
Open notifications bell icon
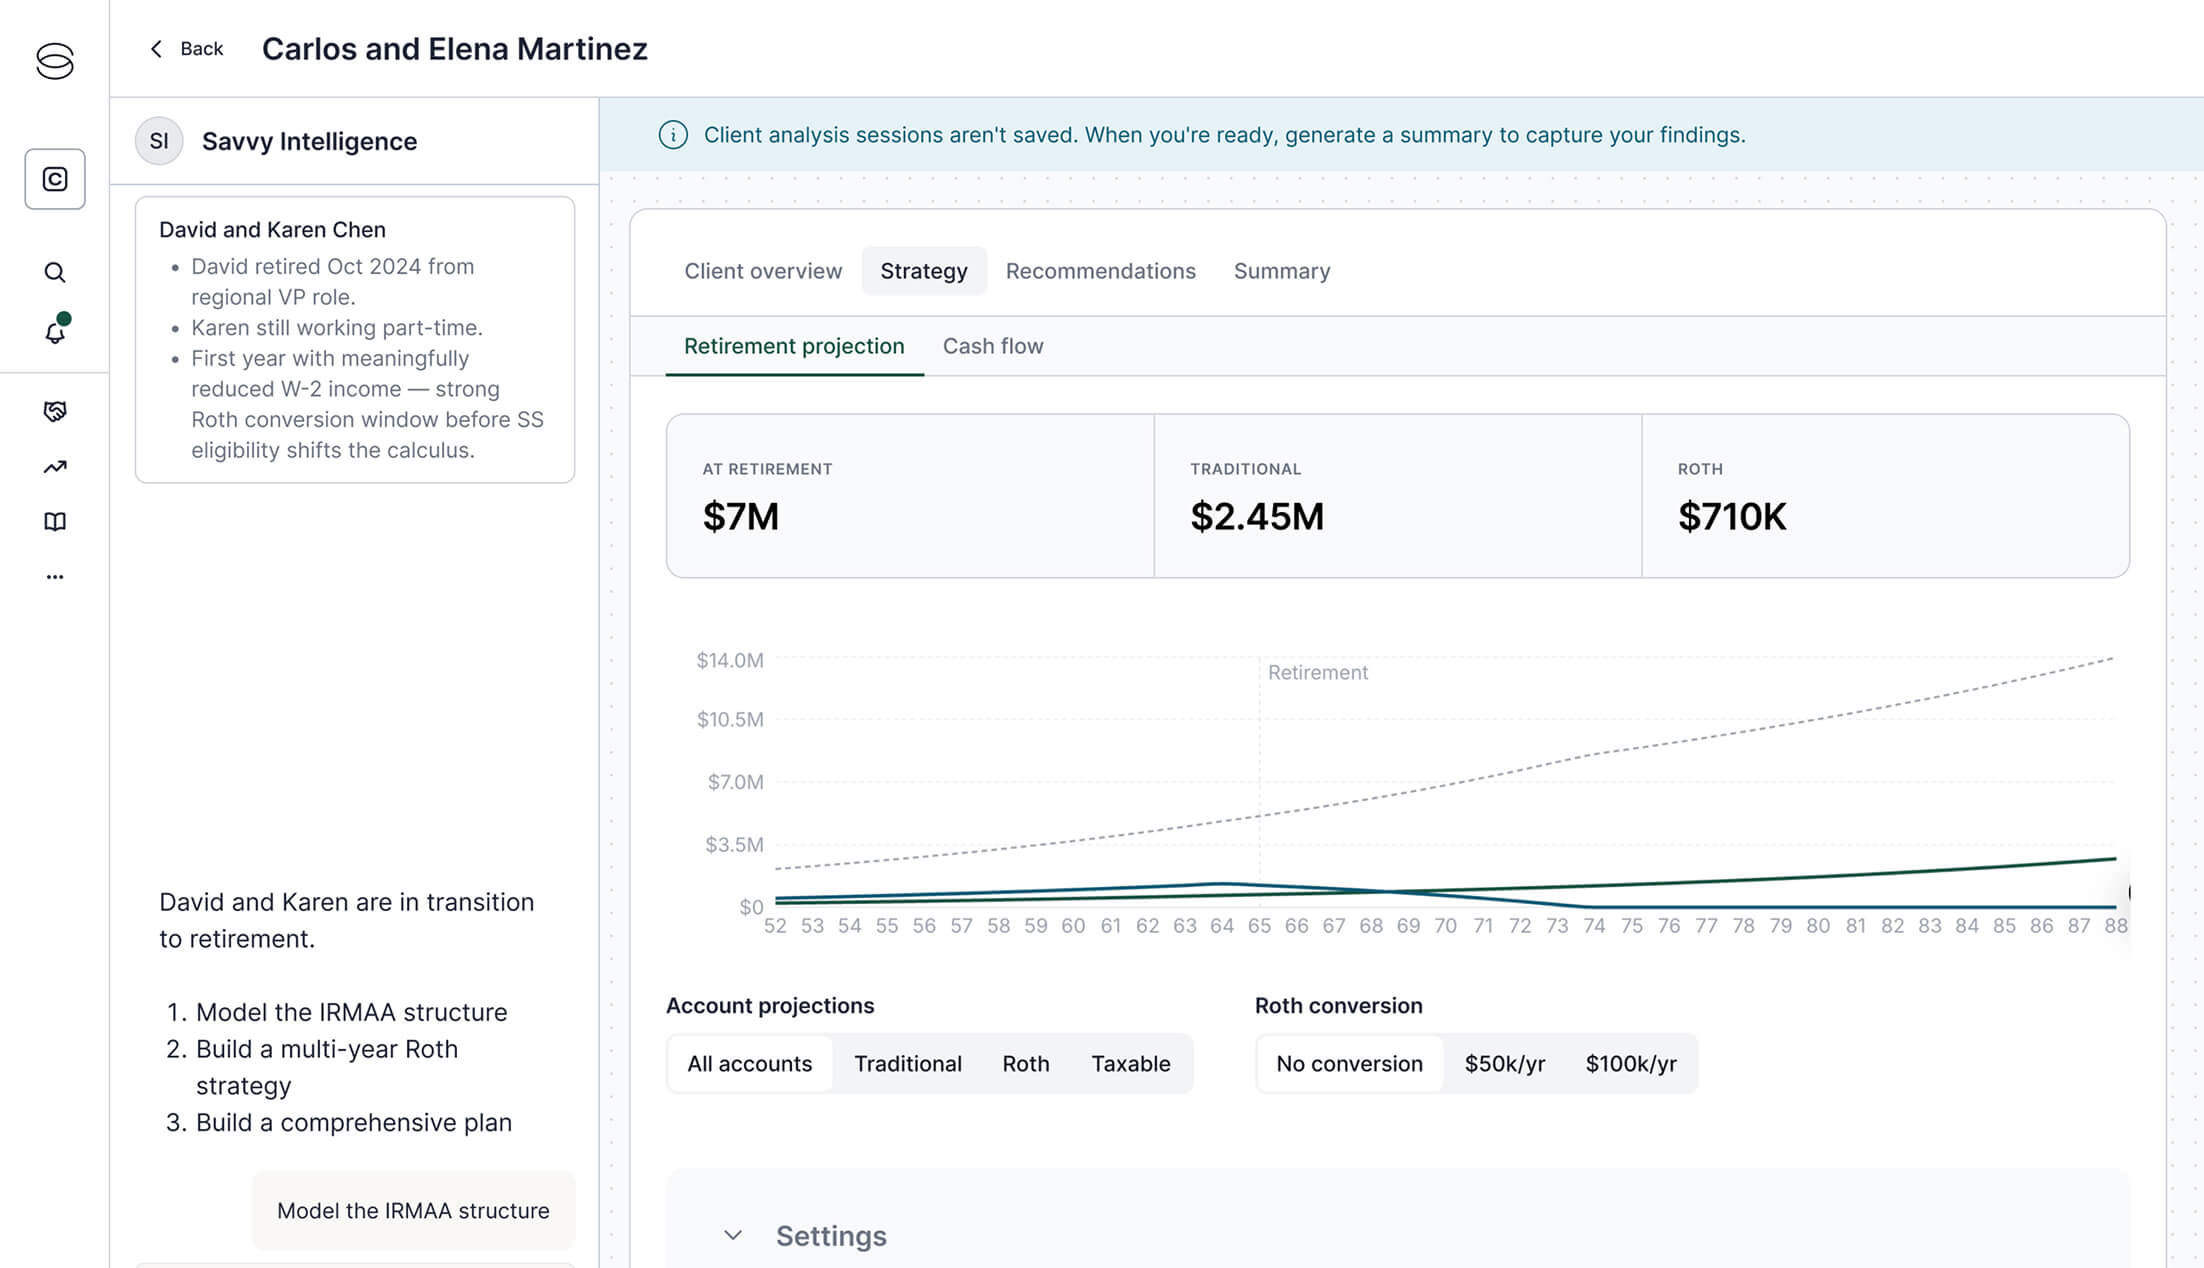[x=55, y=332]
